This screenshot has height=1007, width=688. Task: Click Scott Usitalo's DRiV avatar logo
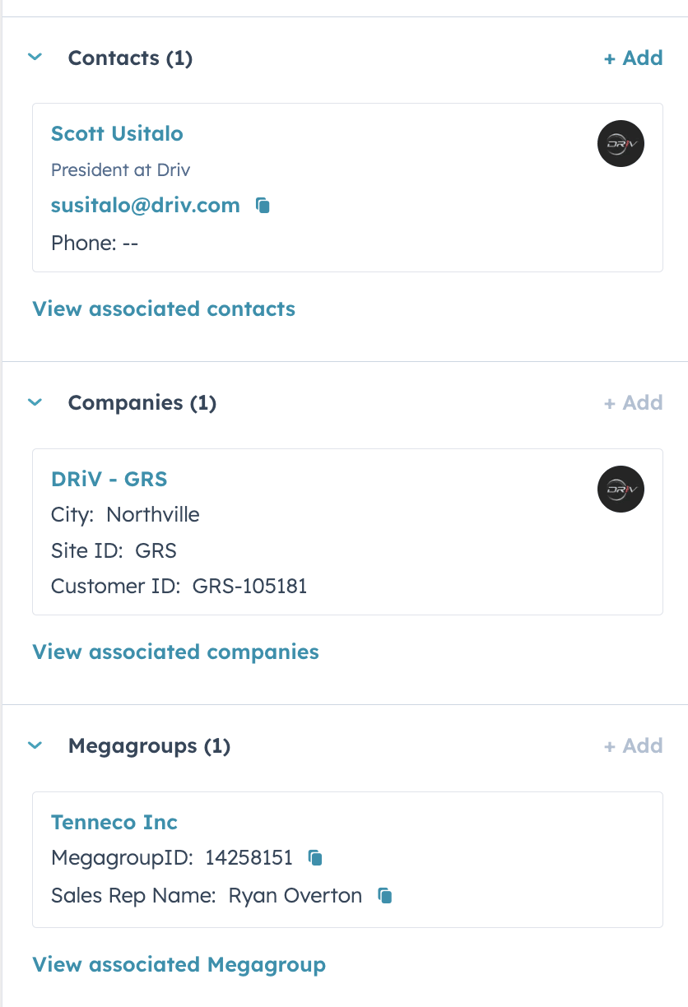coord(621,144)
